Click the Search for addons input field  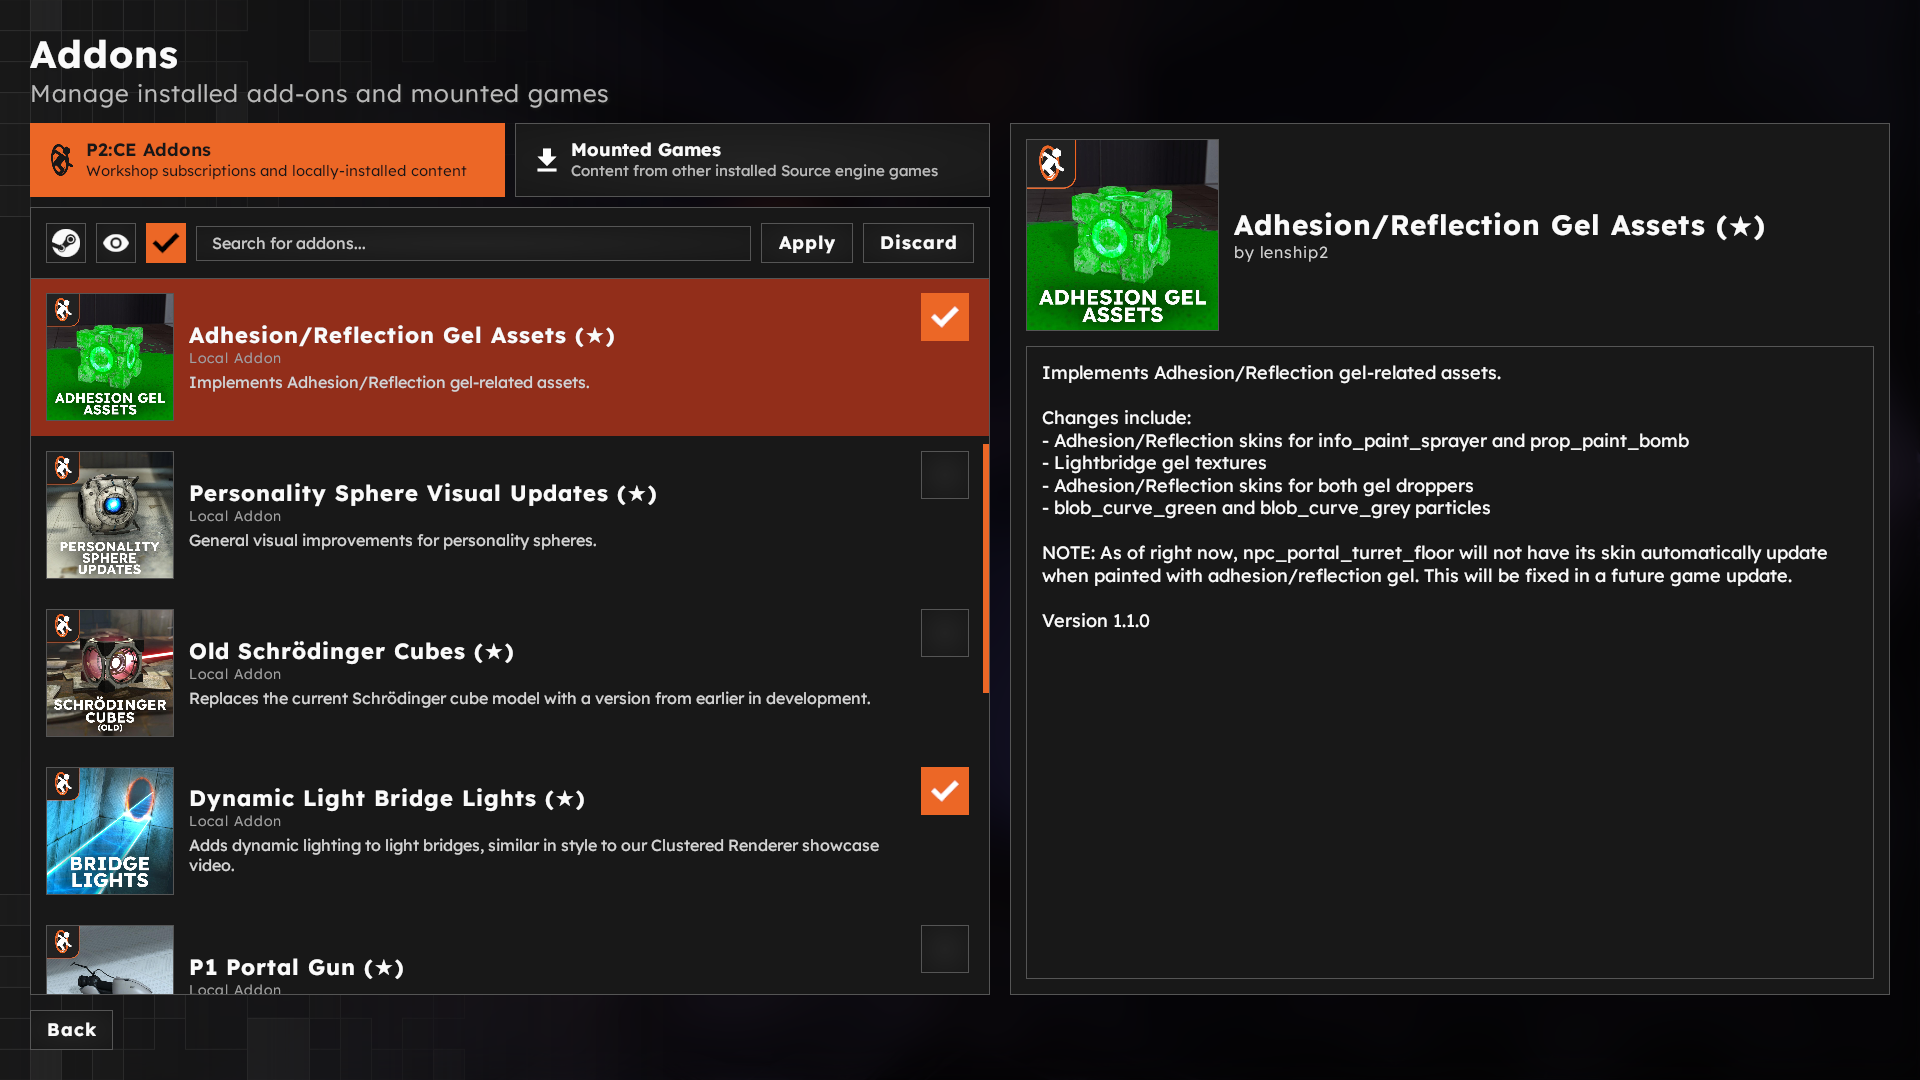point(473,243)
